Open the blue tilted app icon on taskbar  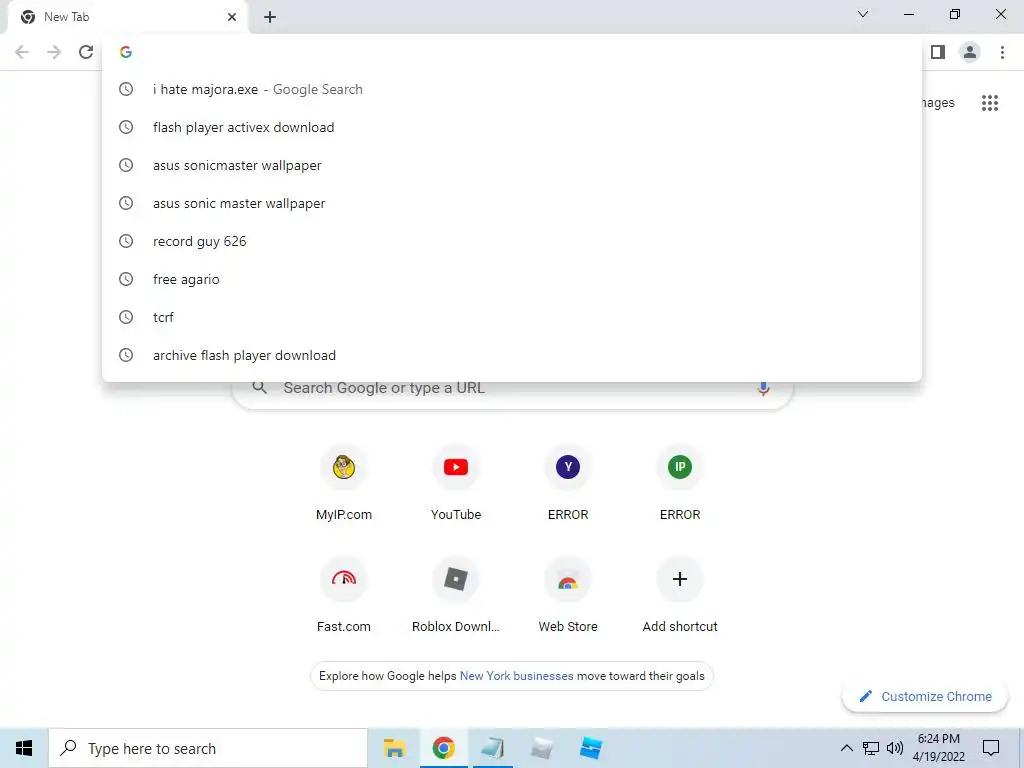pos(591,748)
